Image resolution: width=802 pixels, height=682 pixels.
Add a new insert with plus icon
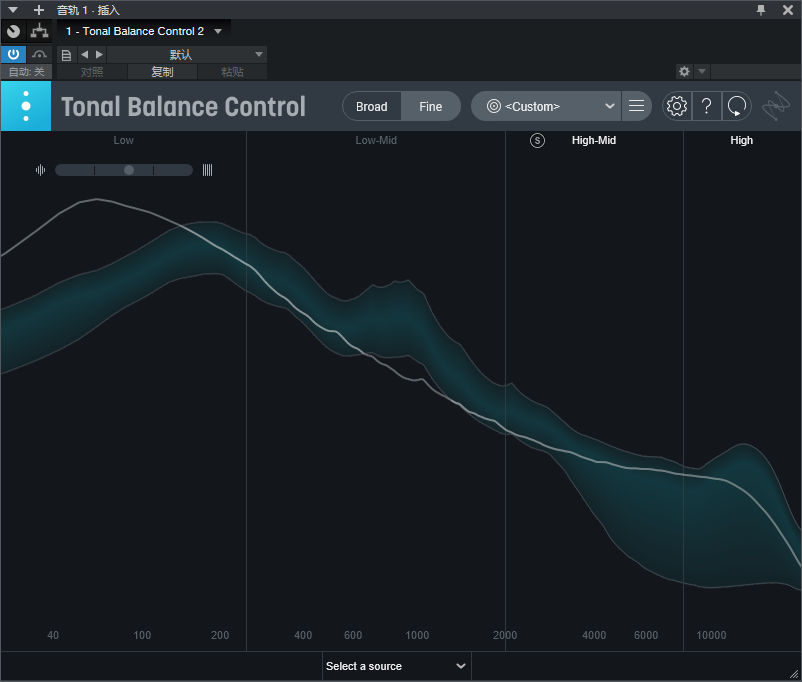(39, 10)
